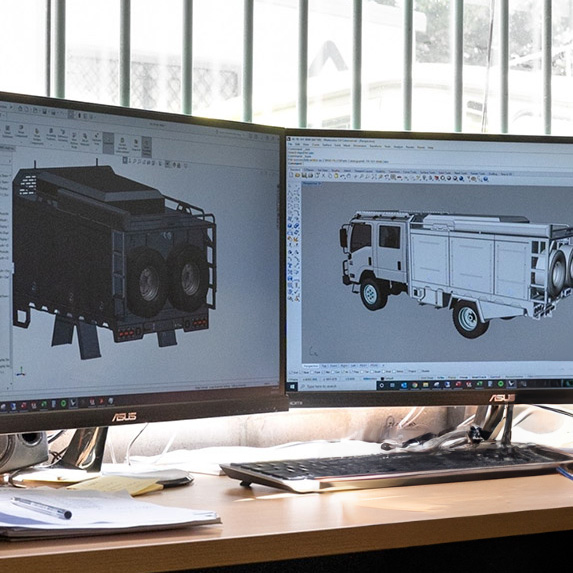The width and height of the screenshot is (573, 573).
Task: Toggle Ortho in Rhino status bar
Action: click(441, 378)
